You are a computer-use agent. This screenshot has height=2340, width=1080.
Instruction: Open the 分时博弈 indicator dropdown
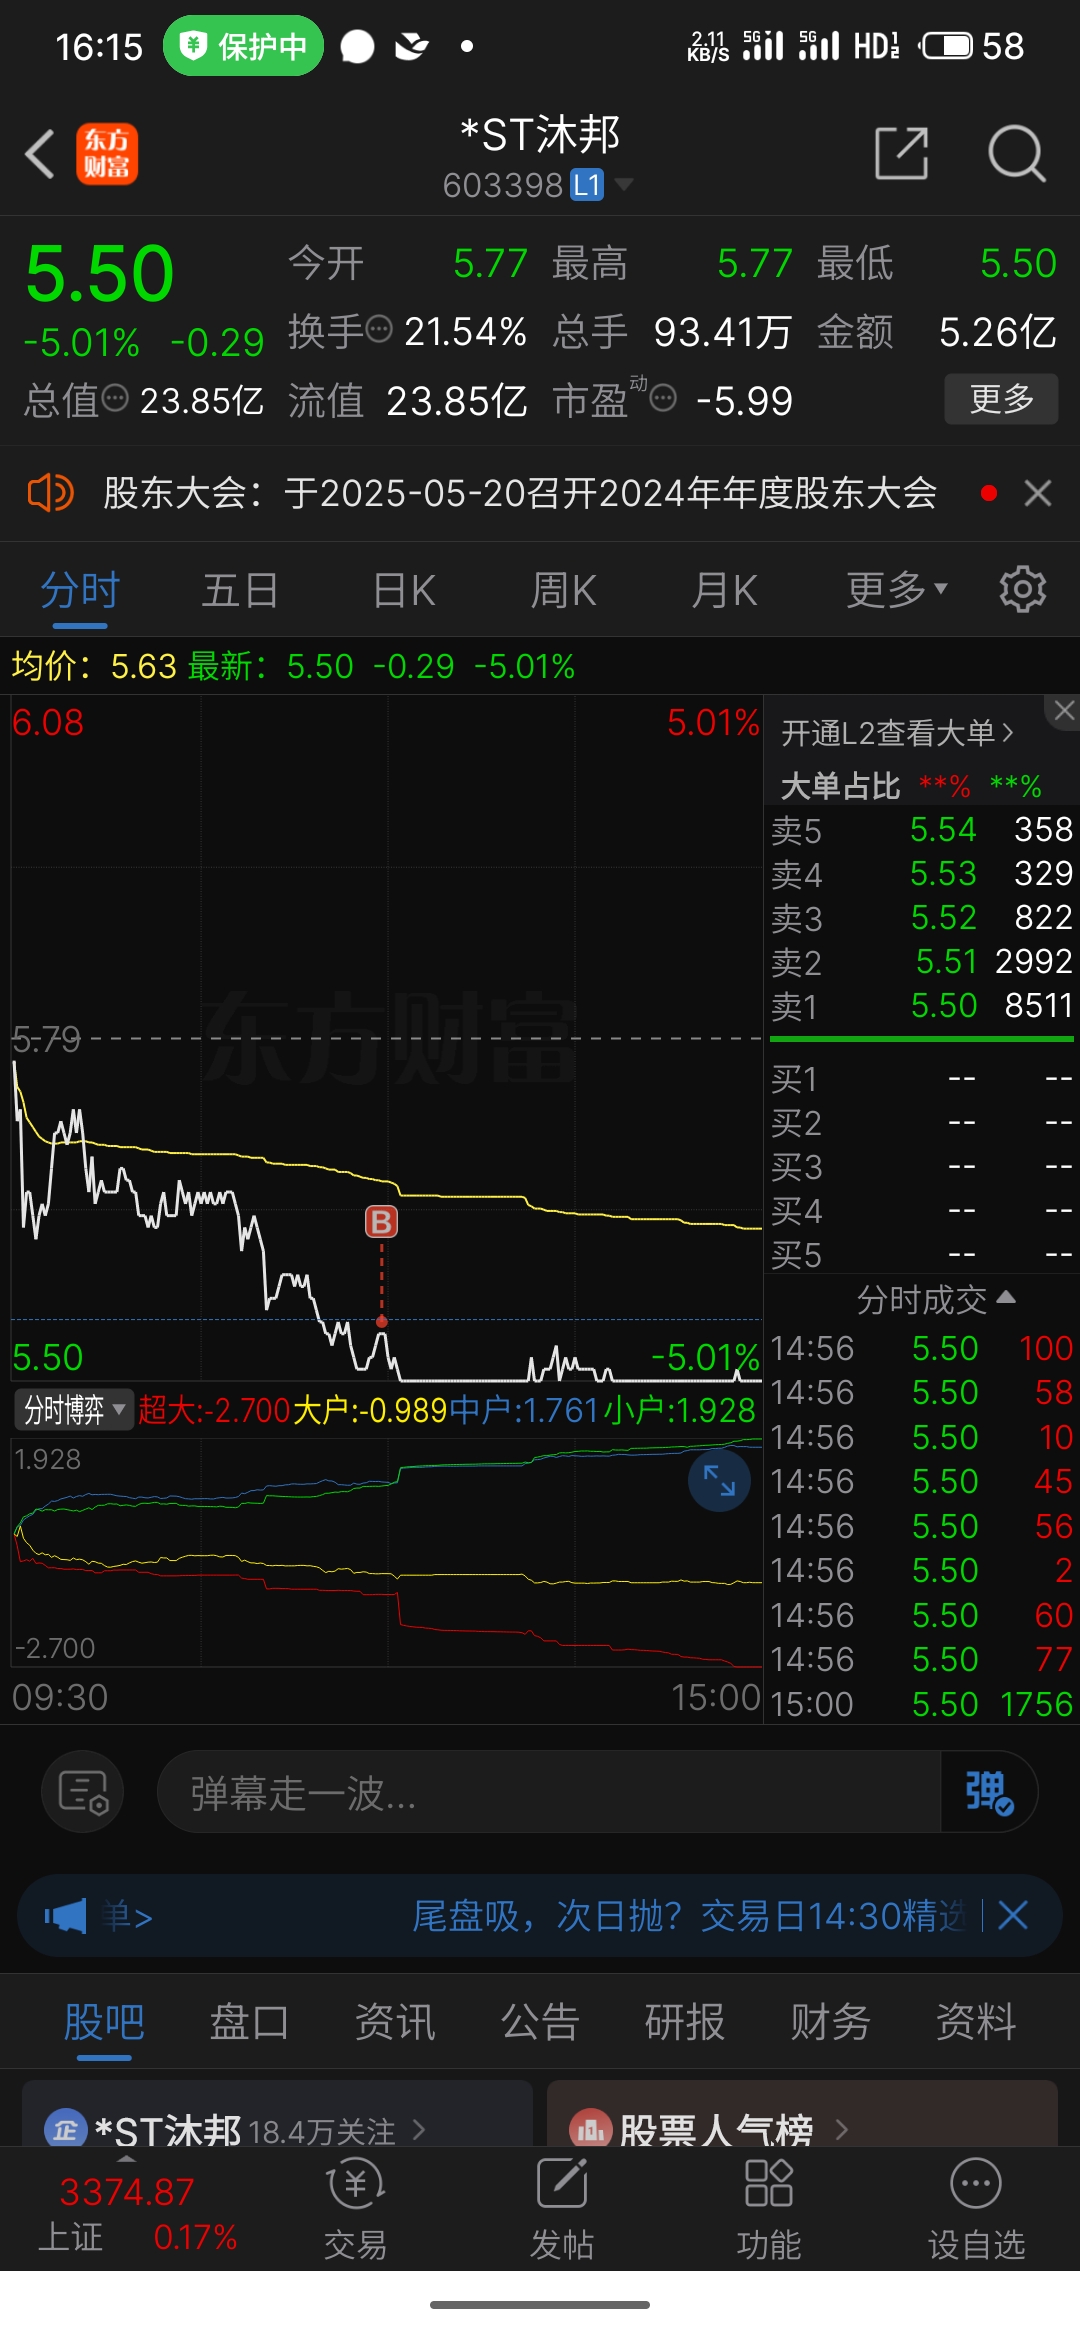click(74, 1410)
